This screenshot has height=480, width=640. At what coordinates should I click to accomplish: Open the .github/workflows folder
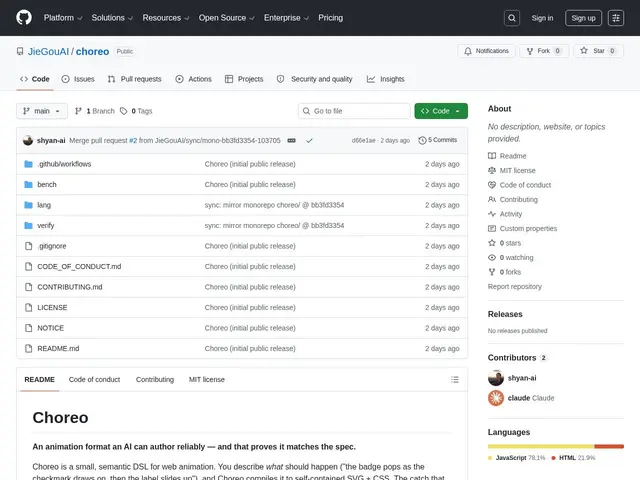pos(64,164)
